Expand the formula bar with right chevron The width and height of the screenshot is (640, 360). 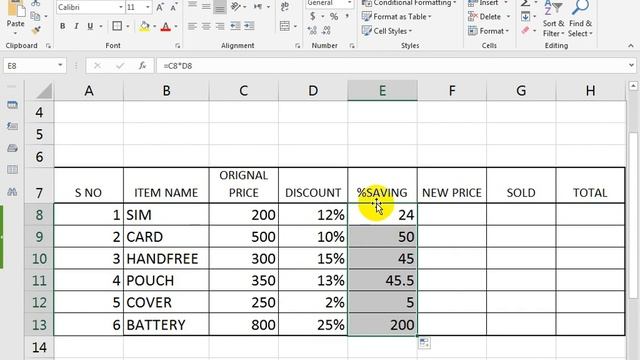631,65
